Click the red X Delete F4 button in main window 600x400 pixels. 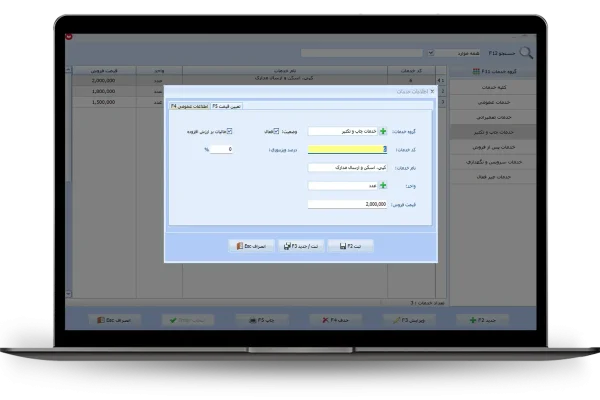pos(336,320)
